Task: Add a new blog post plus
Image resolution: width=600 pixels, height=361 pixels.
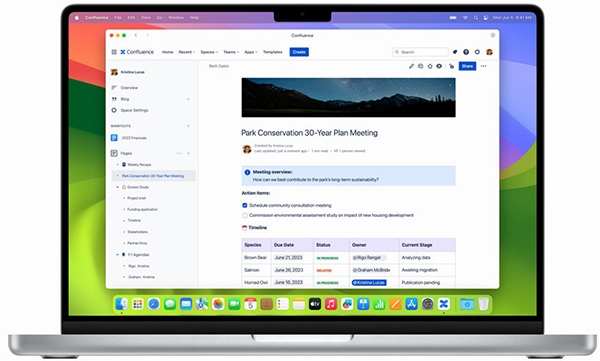Action: (x=188, y=99)
